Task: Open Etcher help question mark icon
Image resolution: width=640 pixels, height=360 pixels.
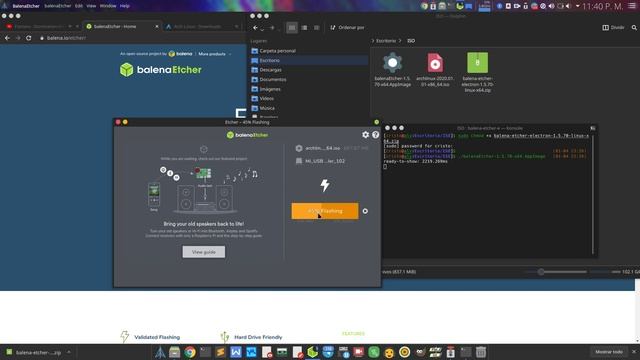Action: pos(376,135)
